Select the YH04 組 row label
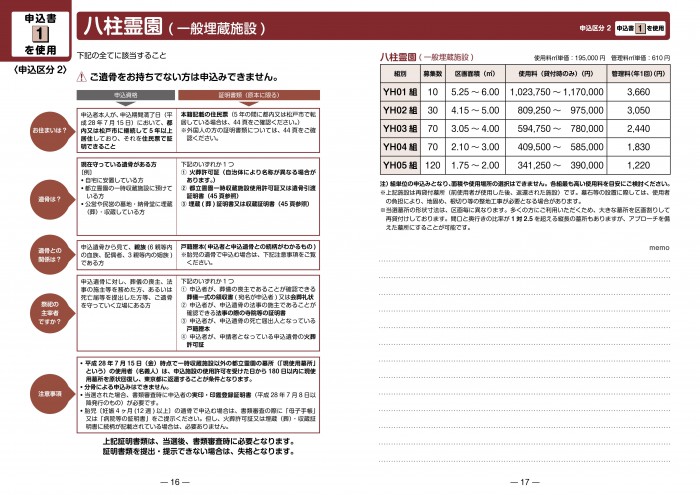700x495 pixels. coord(400,147)
